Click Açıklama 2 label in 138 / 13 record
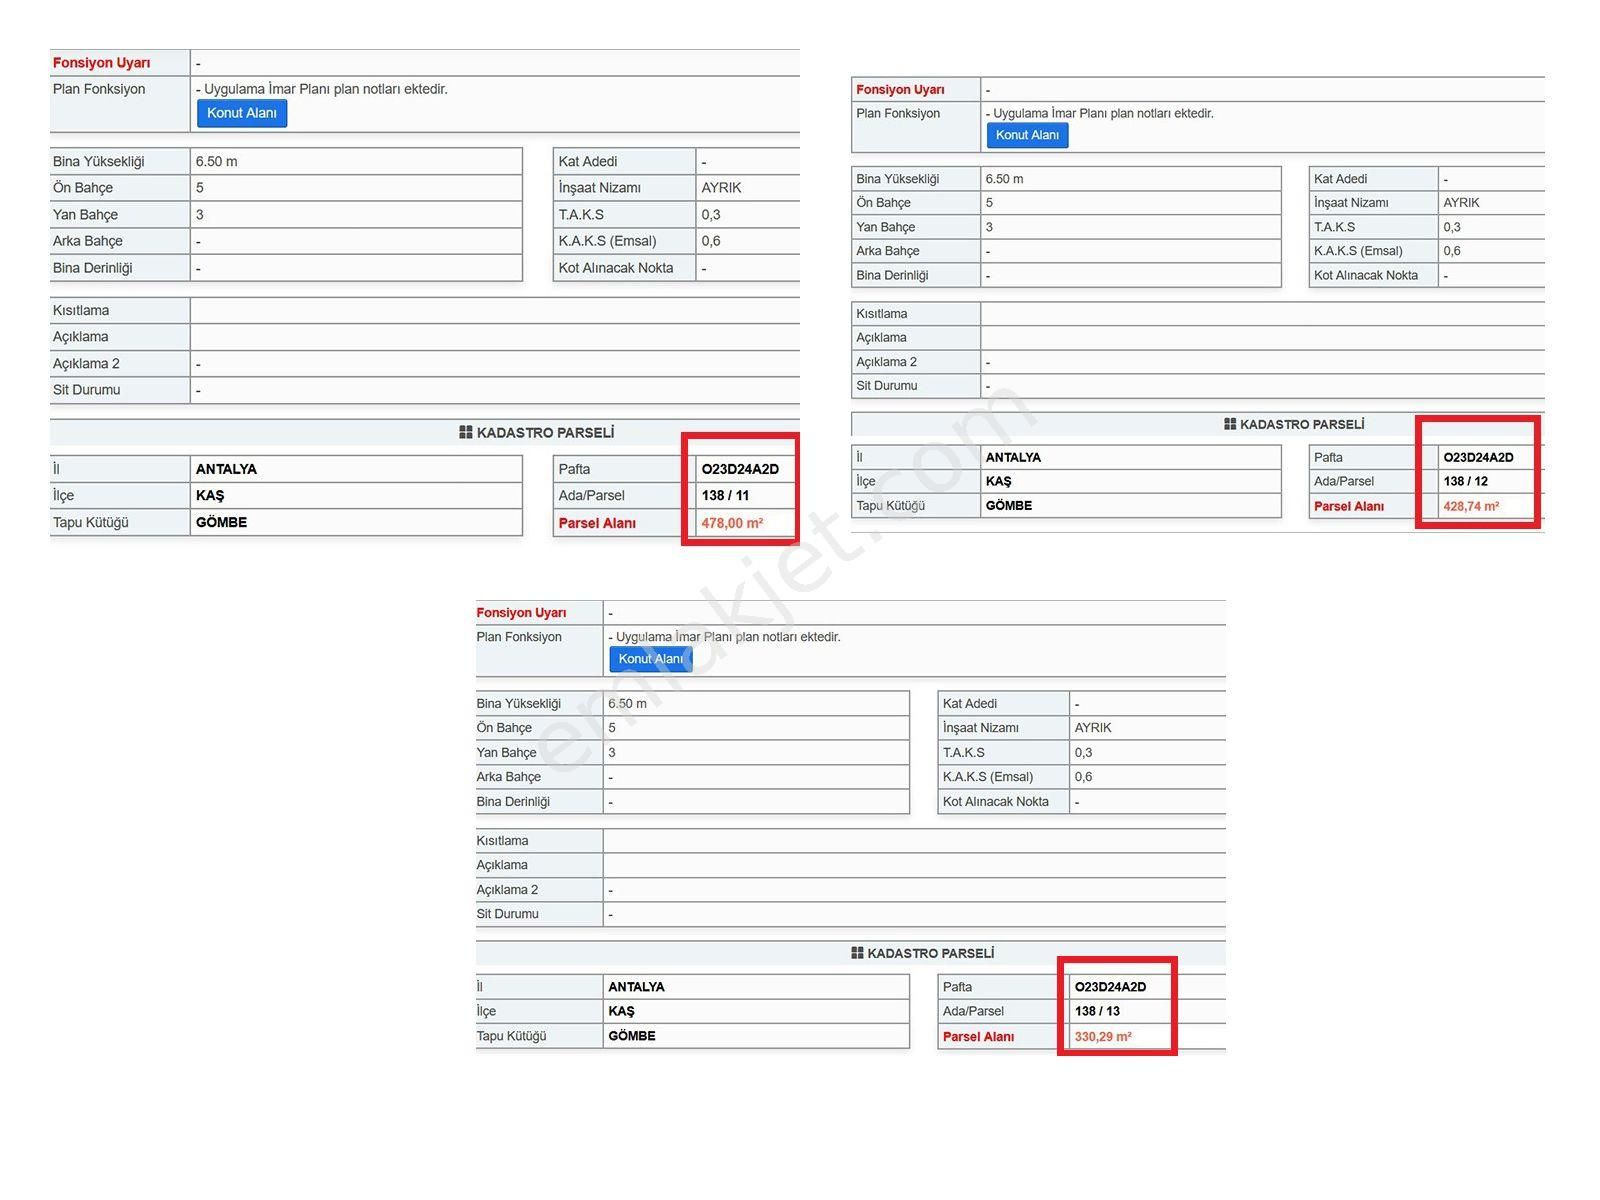 point(507,889)
